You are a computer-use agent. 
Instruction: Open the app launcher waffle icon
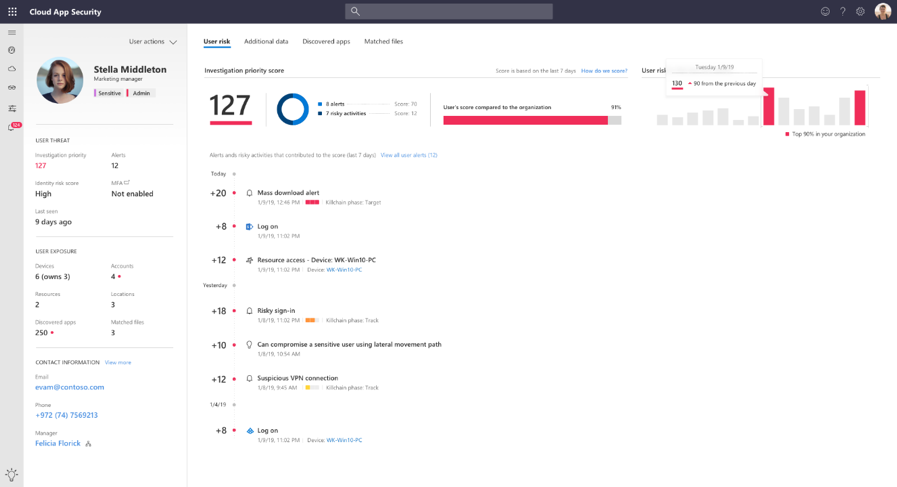pyautogui.click(x=13, y=11)
